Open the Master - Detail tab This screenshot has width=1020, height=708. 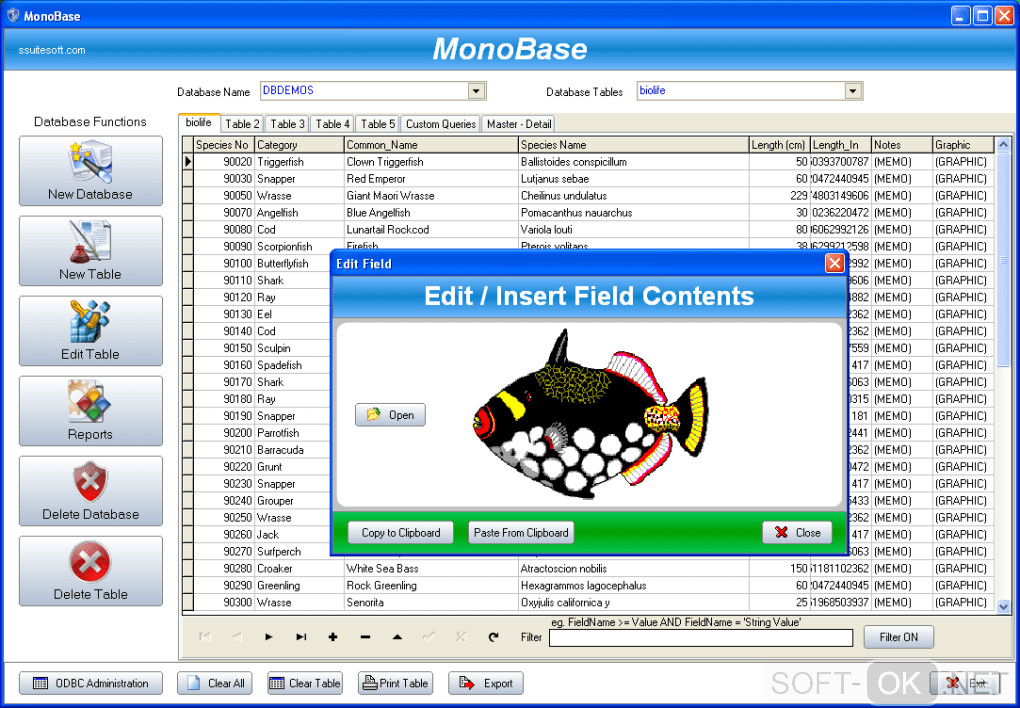(x=519, y=124)
